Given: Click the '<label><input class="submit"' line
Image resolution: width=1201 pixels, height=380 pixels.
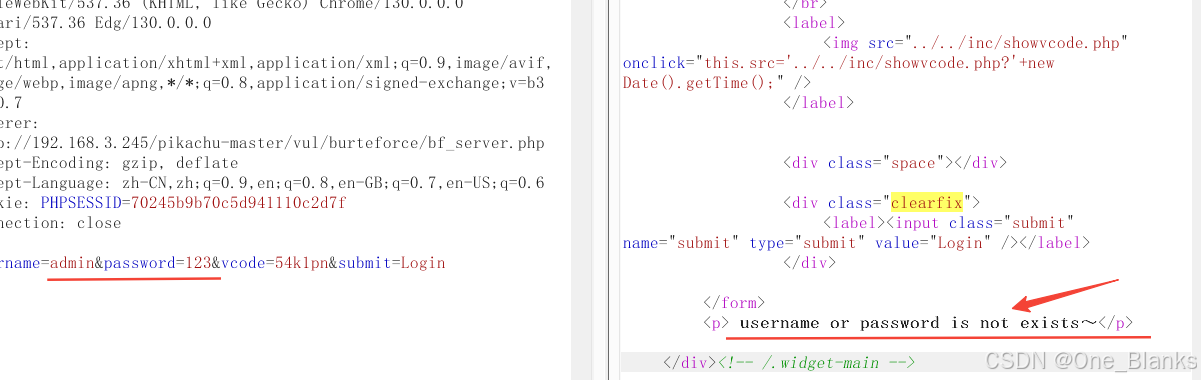Looking at the screenshot, I should coord(948,223).
